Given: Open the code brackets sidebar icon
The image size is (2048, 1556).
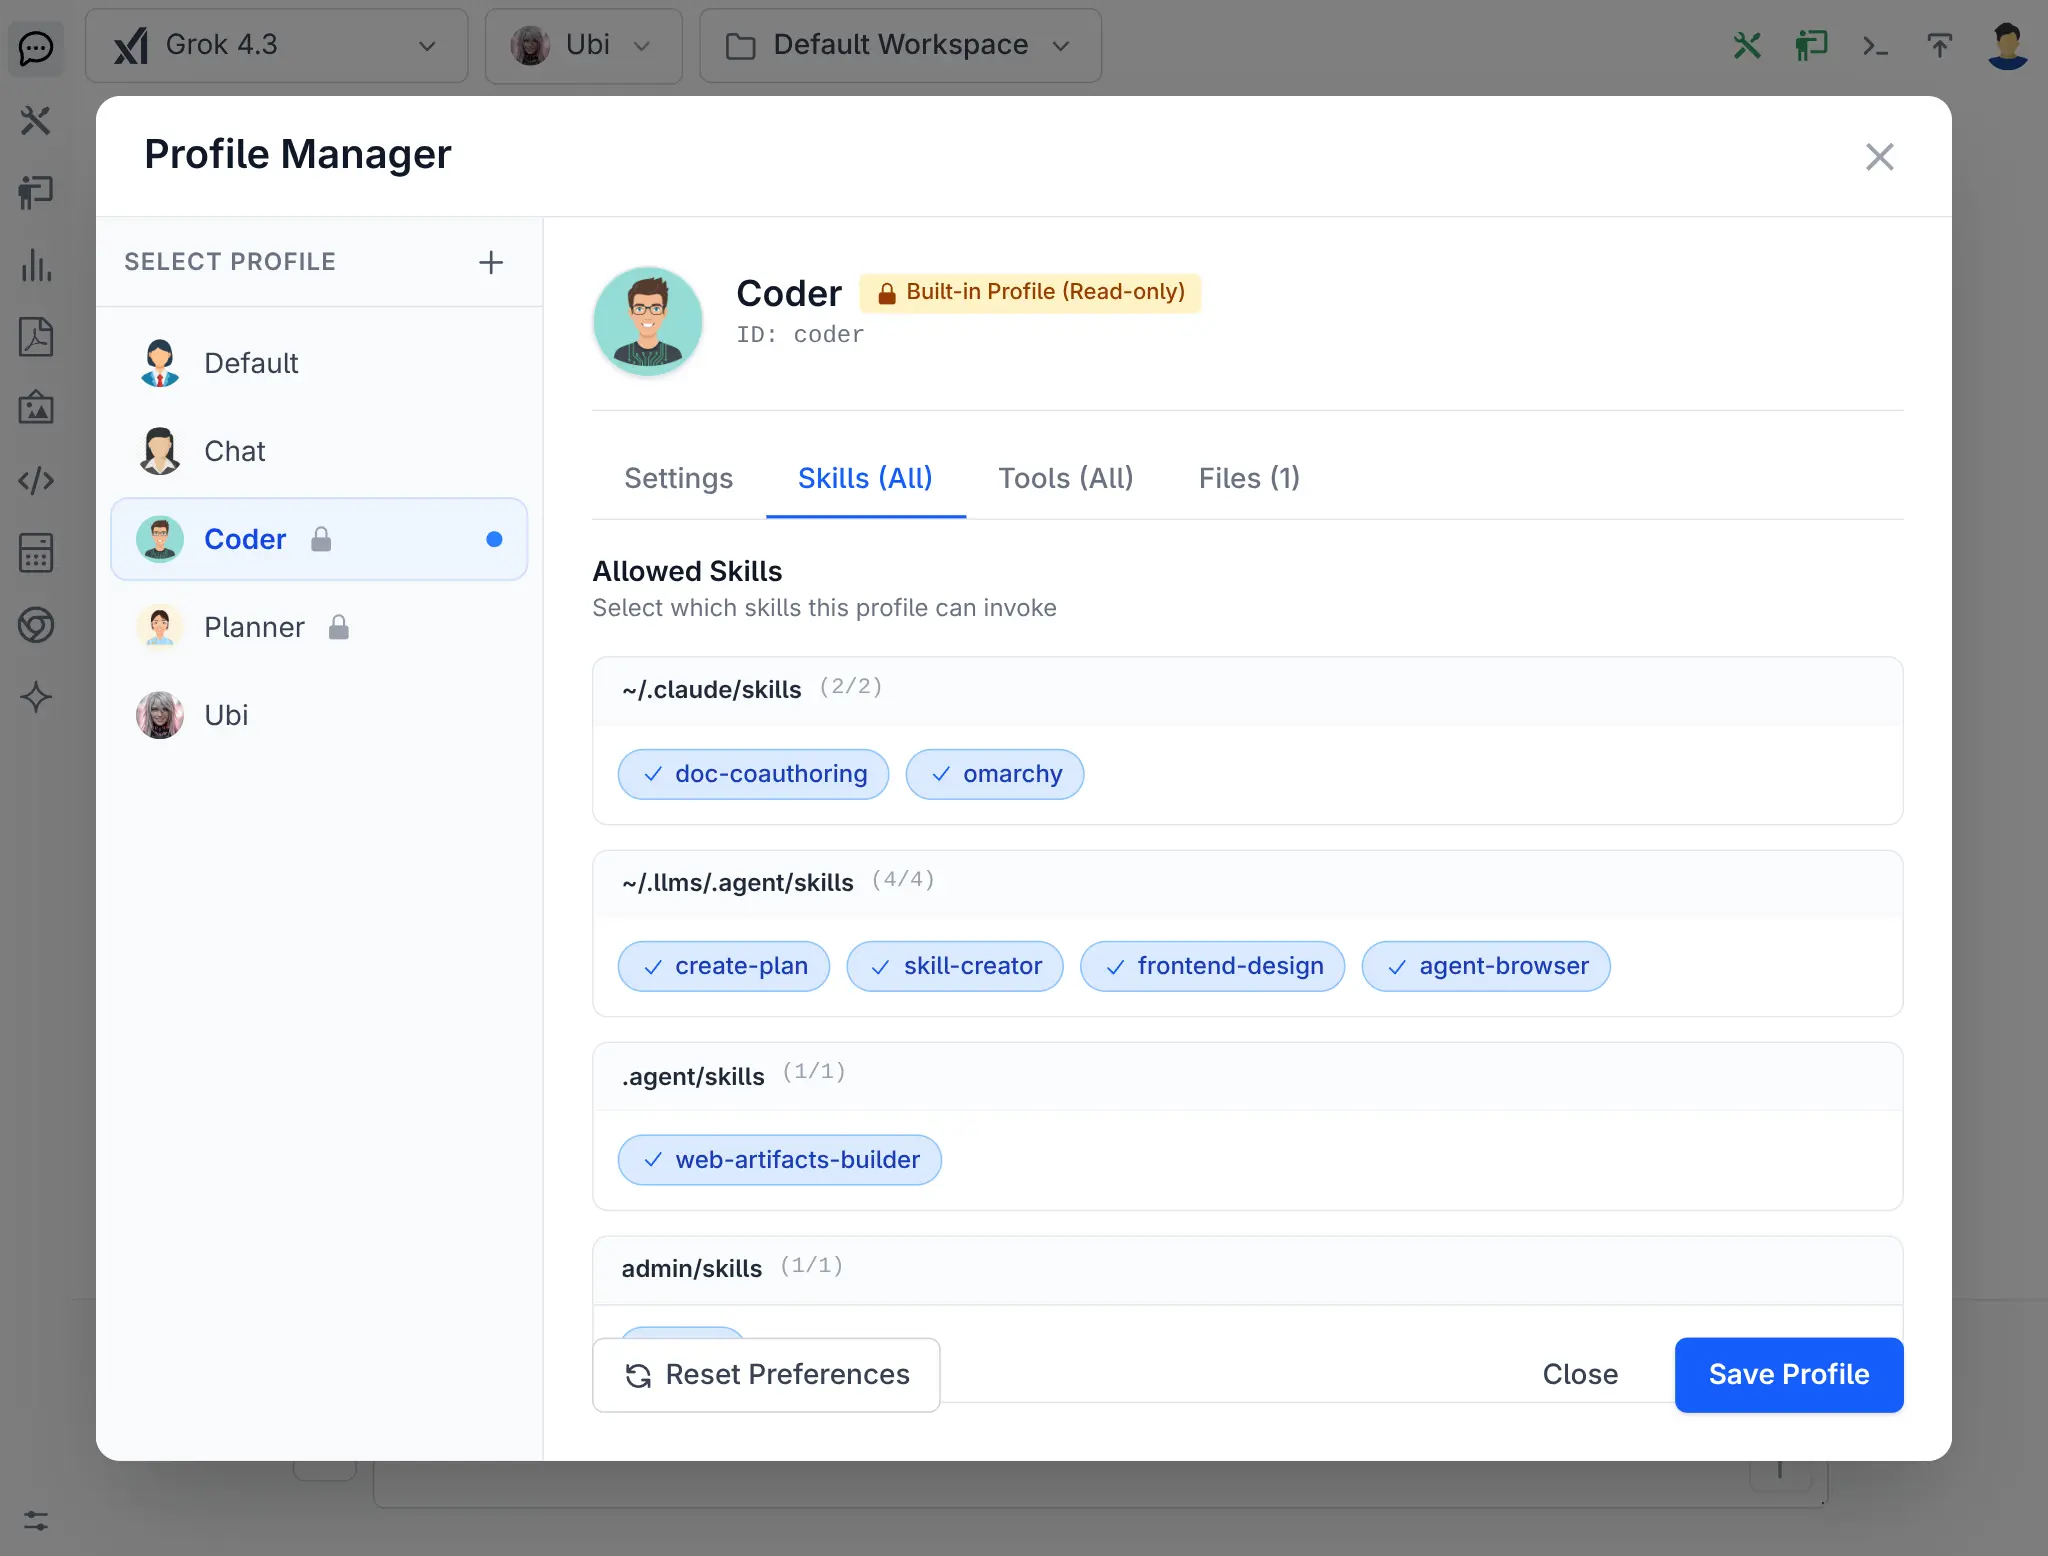Looking at the screenshot, I should 36,481.
